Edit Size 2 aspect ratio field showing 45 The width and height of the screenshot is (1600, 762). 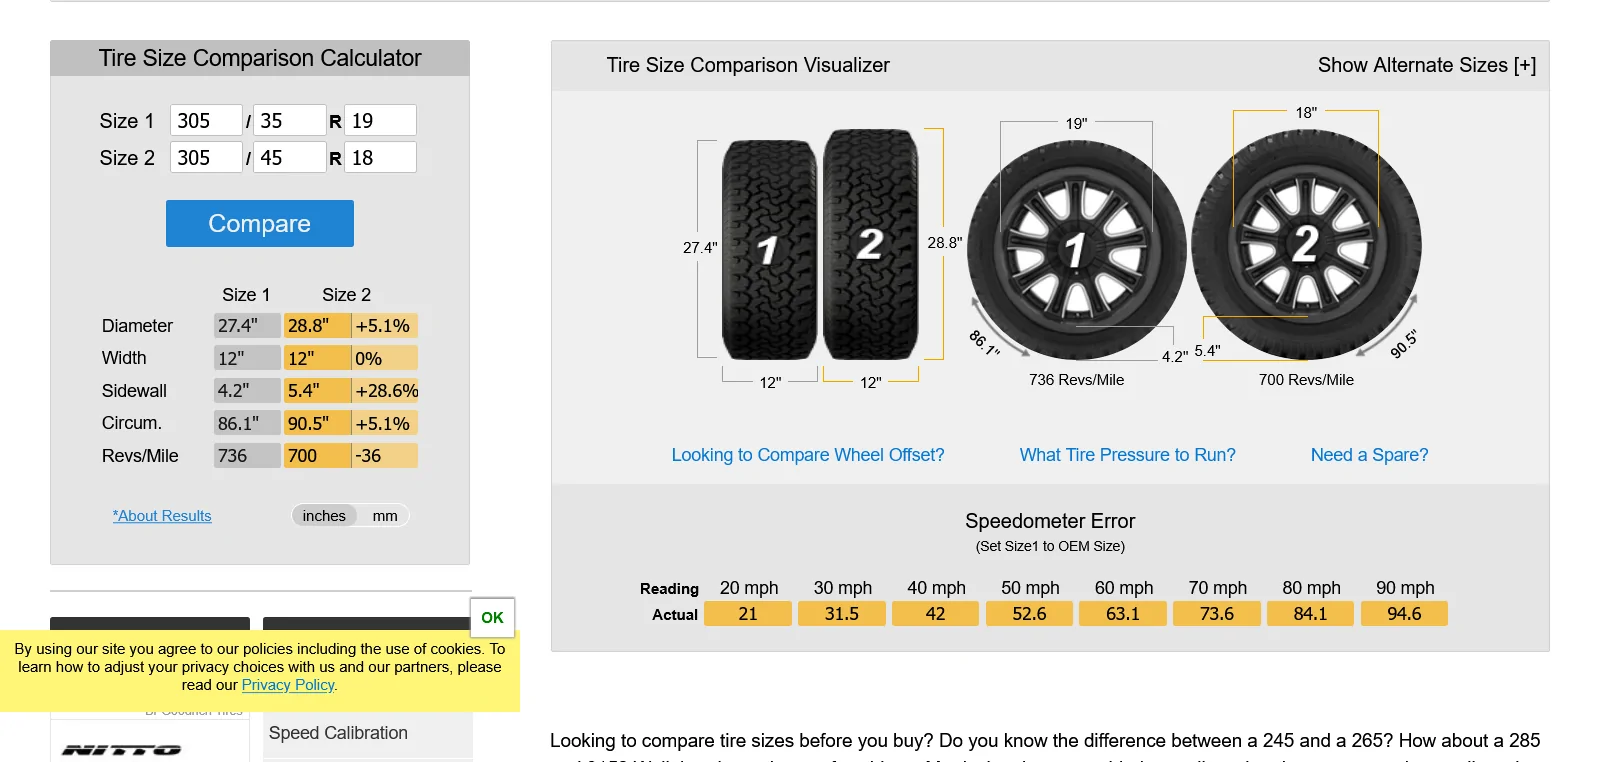point(290,157)
